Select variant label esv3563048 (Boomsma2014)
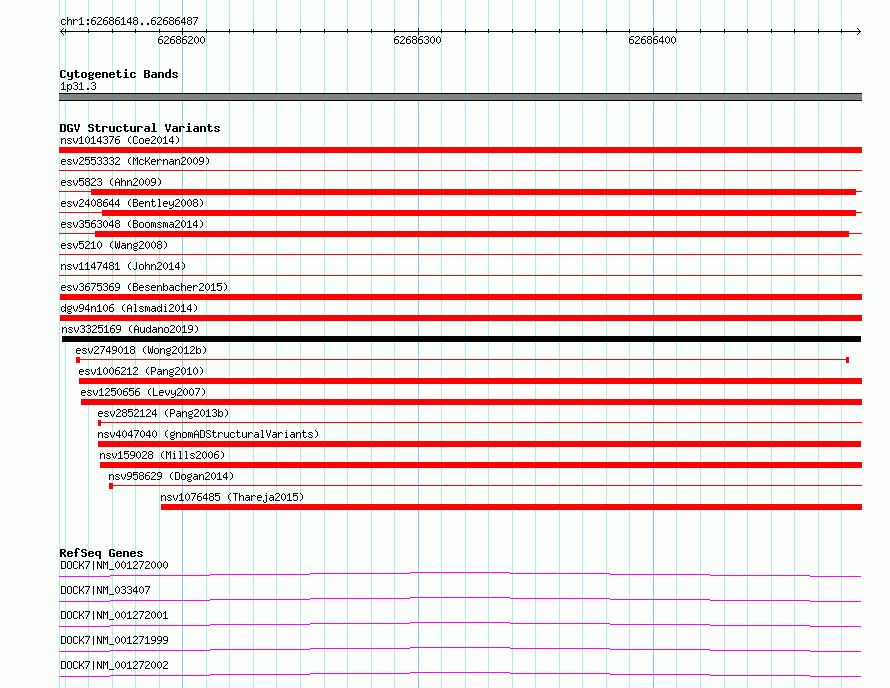 pyautogui.click(x=132, y=224)
